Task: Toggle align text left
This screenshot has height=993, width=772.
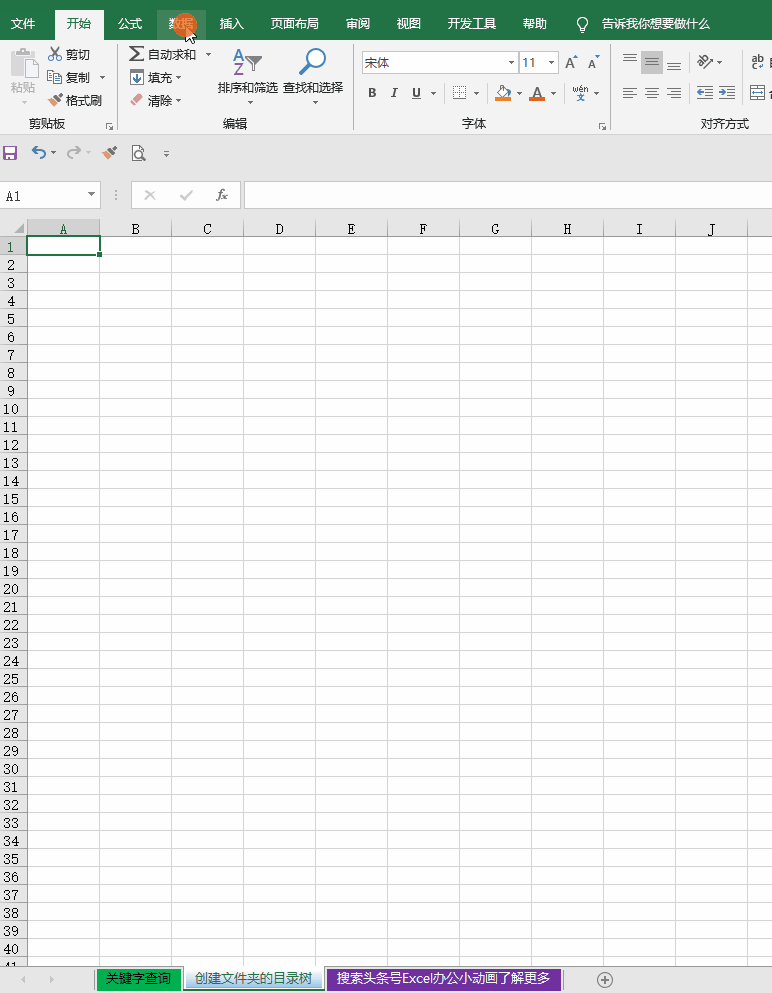Action: tap(630, 93)
